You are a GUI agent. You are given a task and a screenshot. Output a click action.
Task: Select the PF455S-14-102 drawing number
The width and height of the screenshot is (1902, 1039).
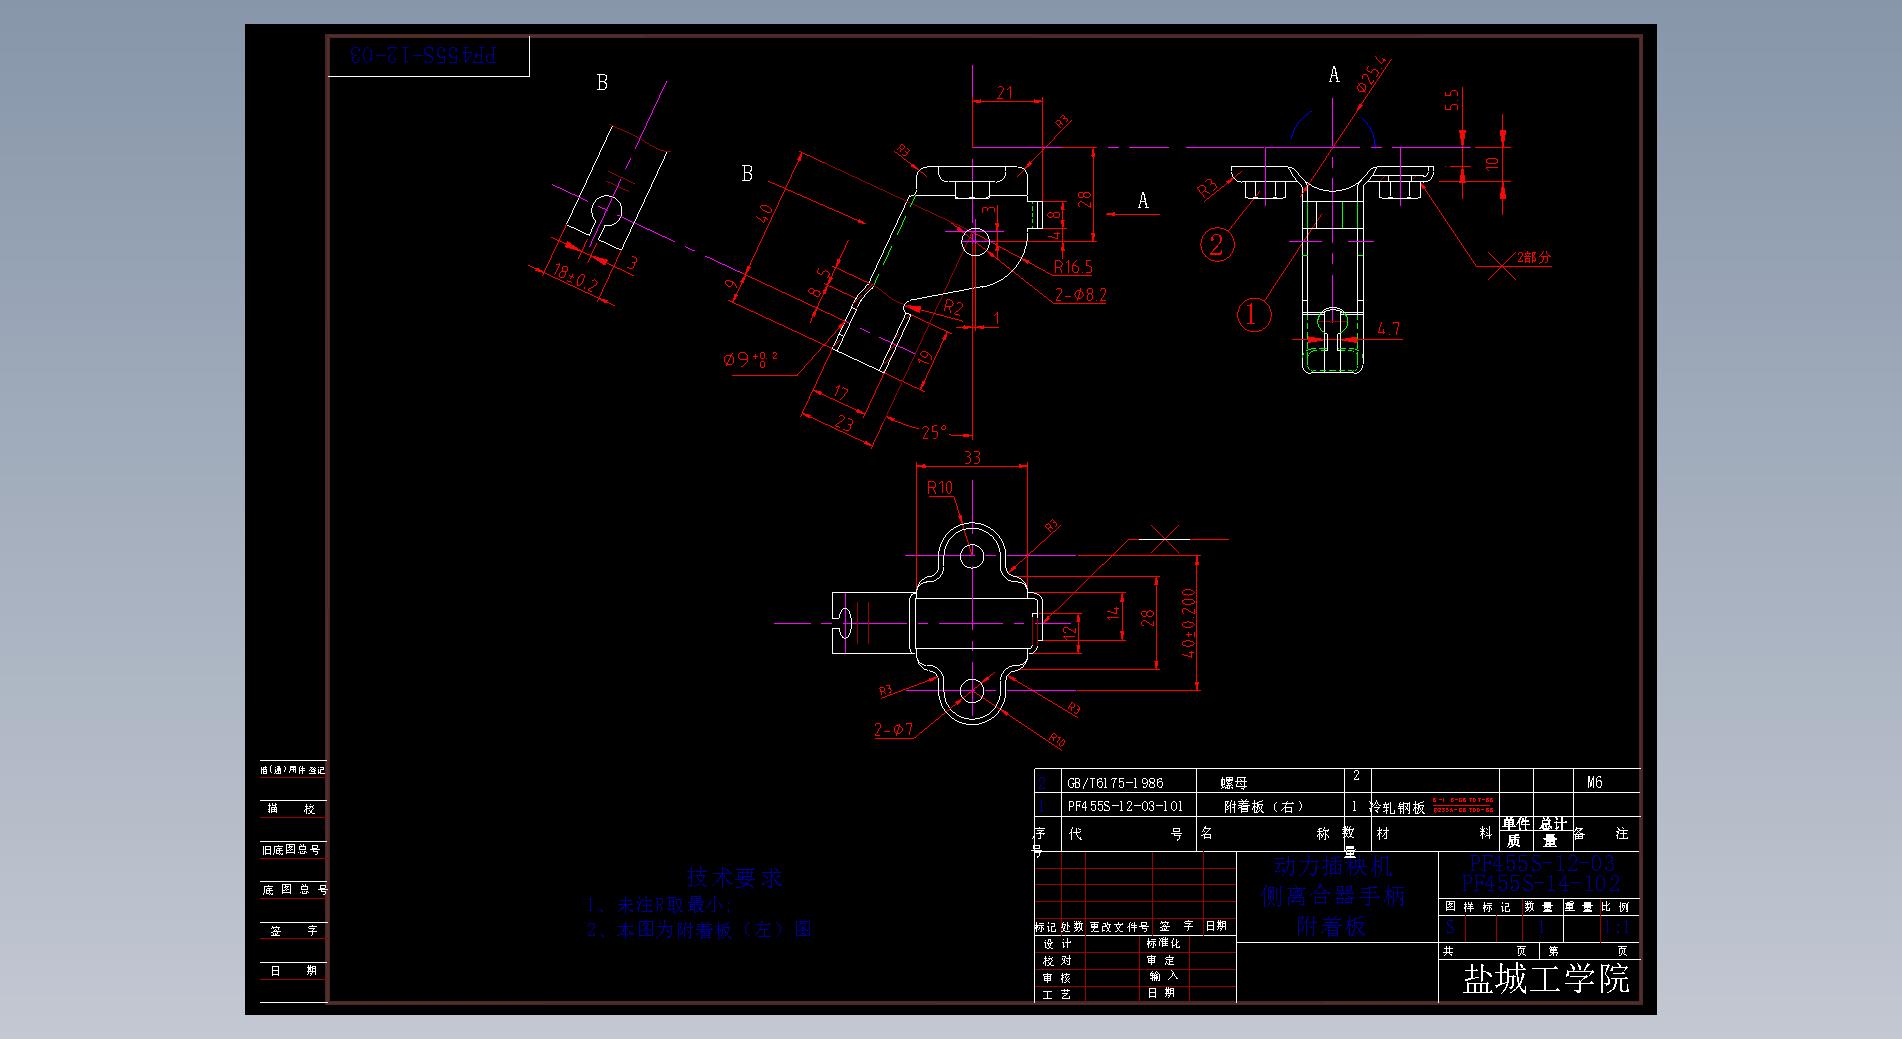(x=1540, y=884)
